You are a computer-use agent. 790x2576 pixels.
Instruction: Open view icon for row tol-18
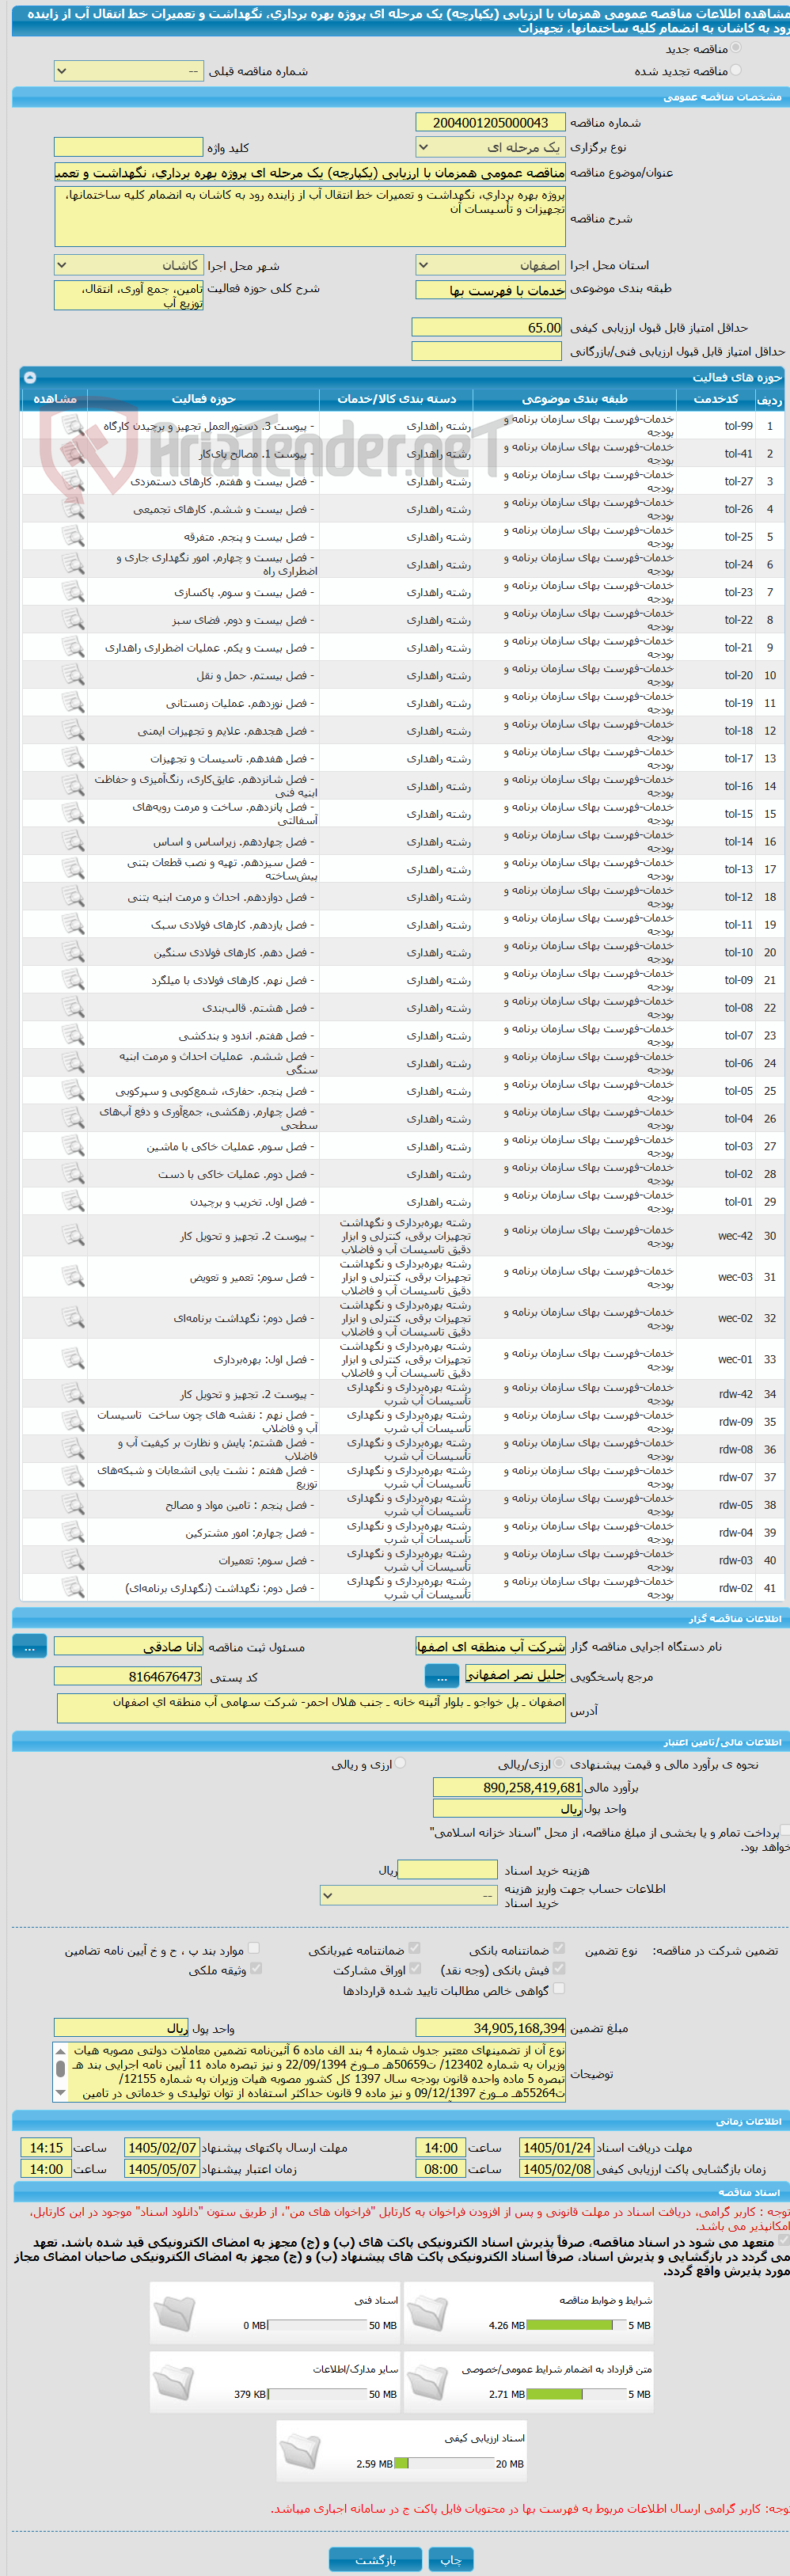point(72,731)
